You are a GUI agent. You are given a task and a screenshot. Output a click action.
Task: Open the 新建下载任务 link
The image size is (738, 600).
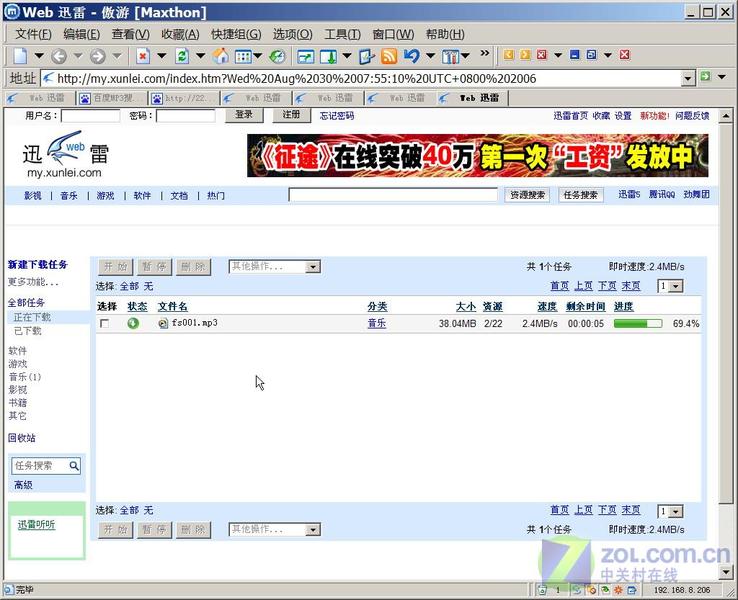[x=38, y=264]
